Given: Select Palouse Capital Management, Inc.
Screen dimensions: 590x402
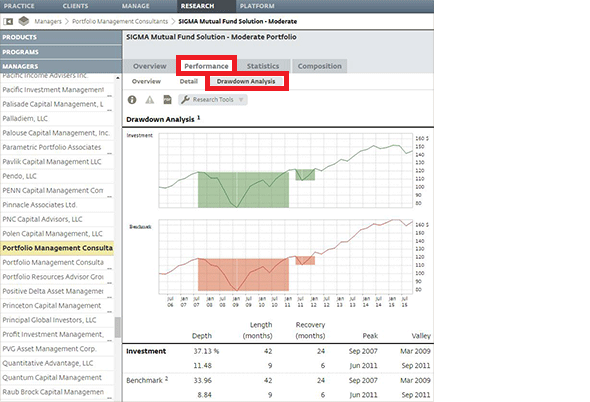Looking at the screenshot, I should point(57,133).
